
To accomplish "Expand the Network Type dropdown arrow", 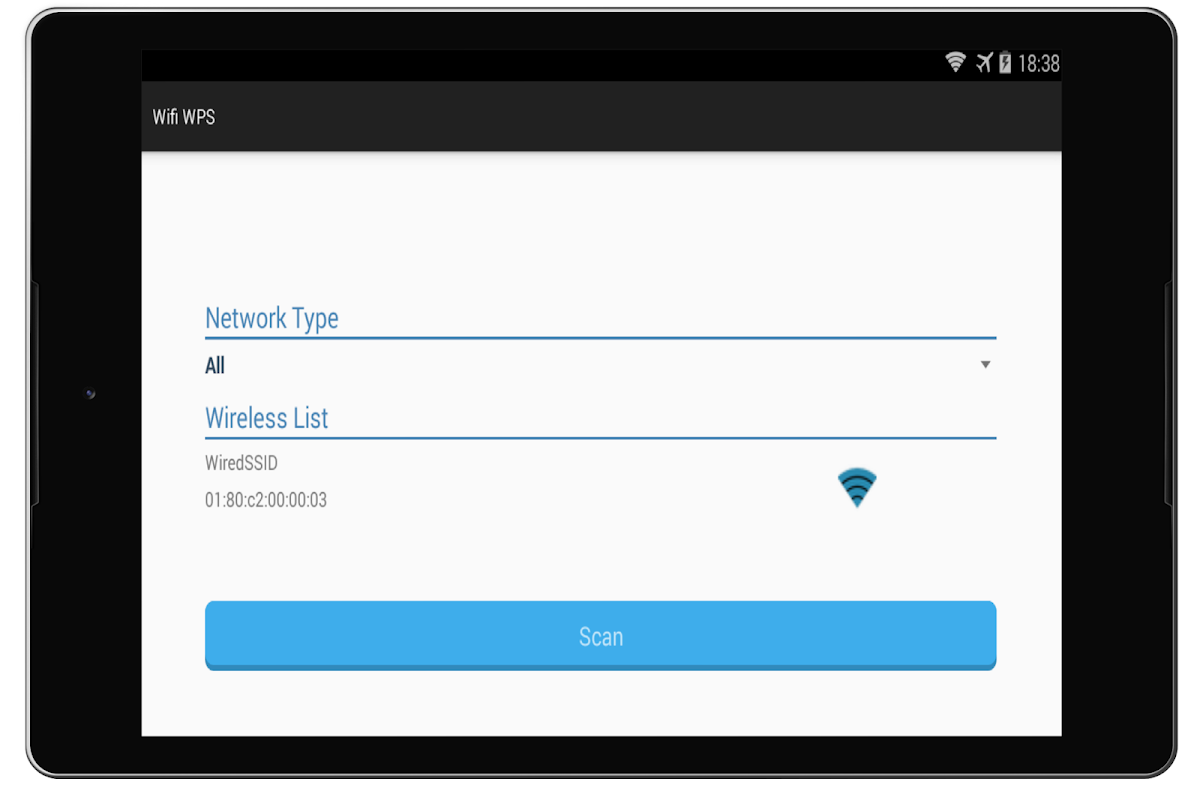I will pyautogui.click(x=985, y=365).
